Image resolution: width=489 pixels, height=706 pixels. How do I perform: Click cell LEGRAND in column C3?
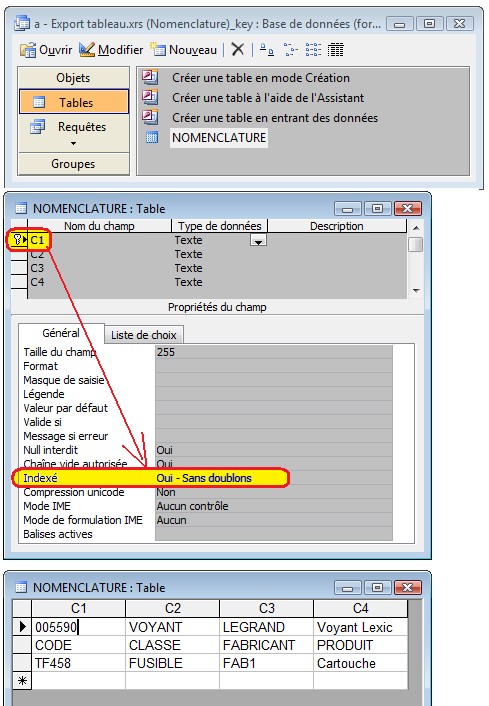(266, 627)
